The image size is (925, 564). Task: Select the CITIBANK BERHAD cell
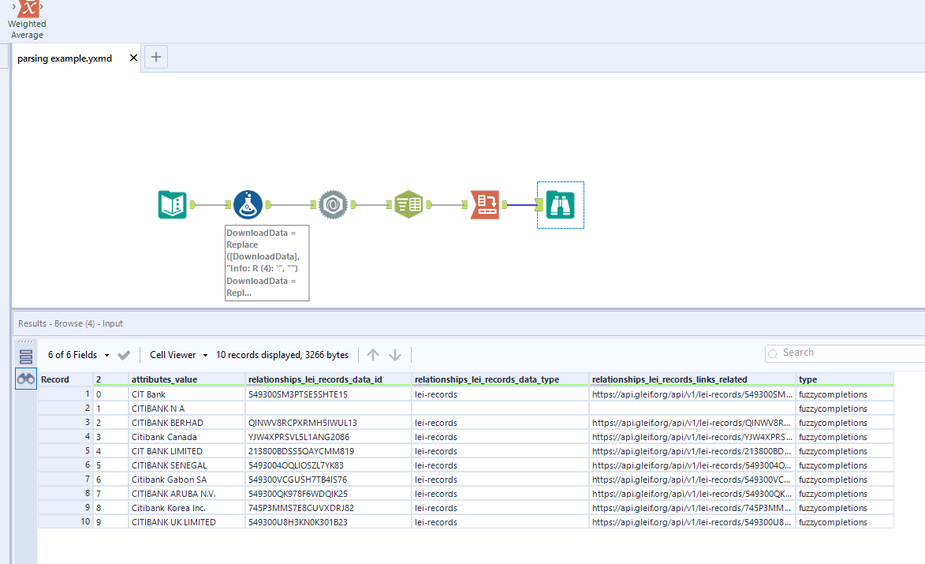[x=186, y=422]
